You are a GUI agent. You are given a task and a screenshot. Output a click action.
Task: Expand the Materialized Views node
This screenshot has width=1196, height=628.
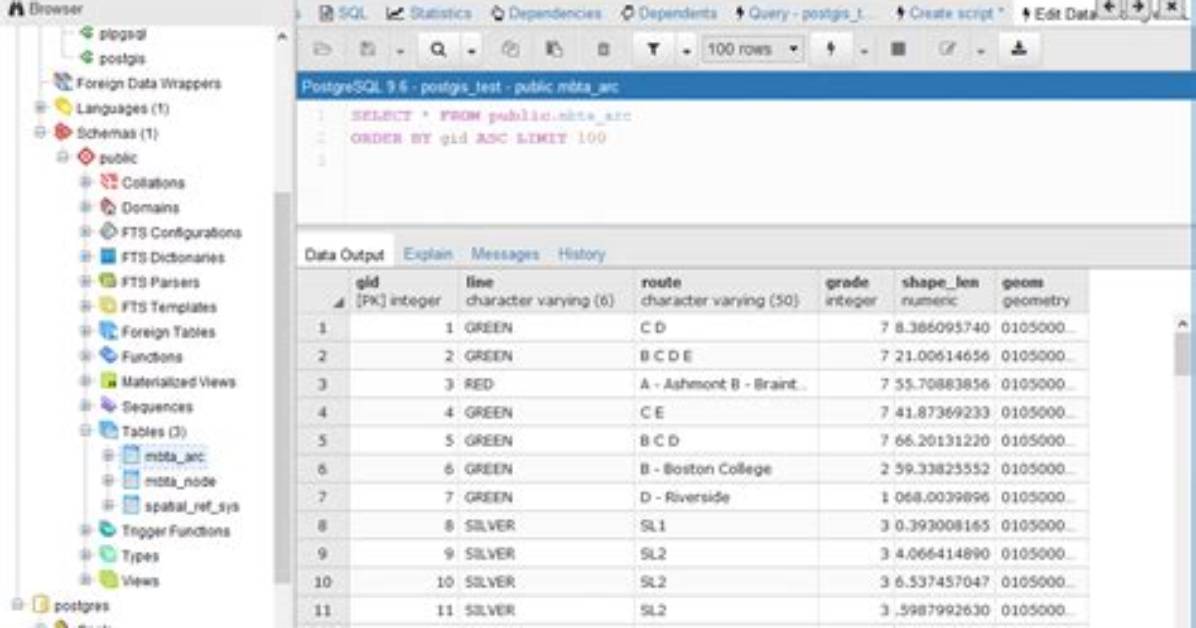pyautogui.click(x=86, y=381)
